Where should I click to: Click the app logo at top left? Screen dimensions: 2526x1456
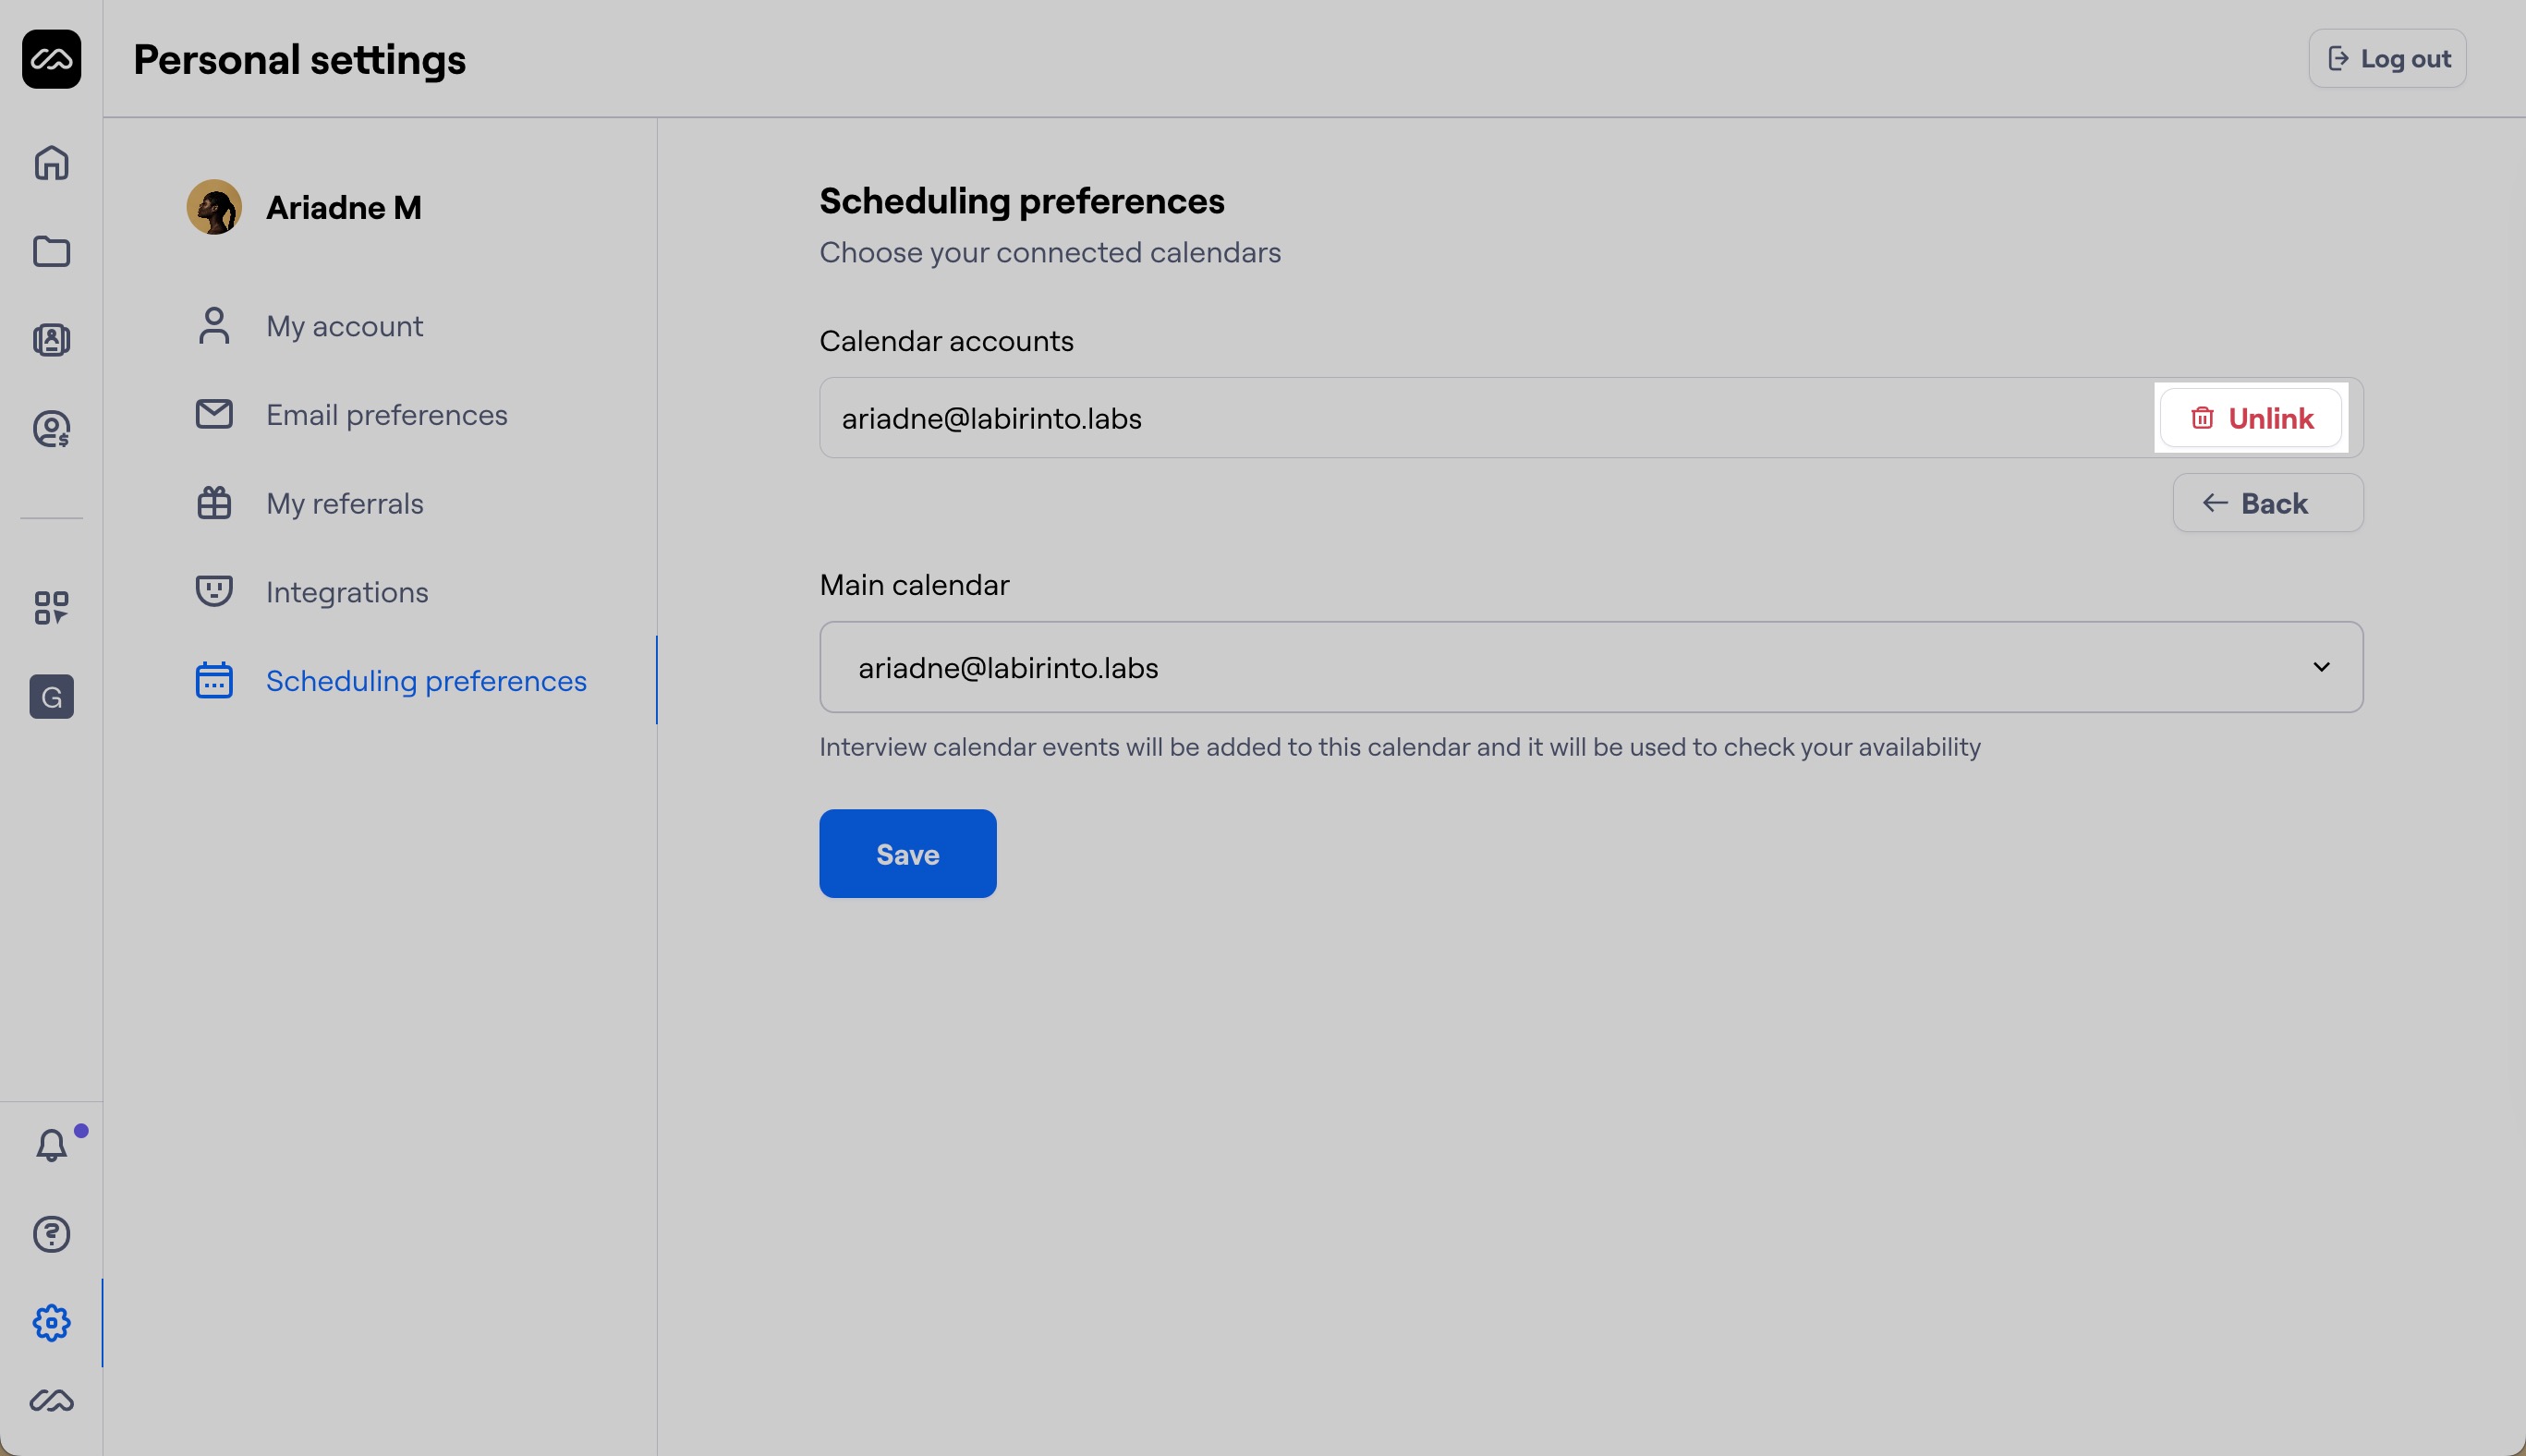pos(51,59)
